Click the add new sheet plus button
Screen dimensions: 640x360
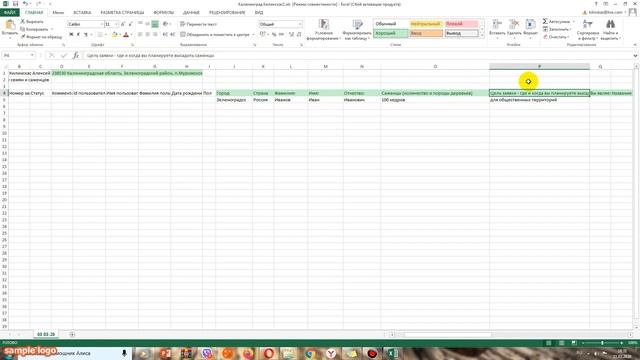point(72,334)
